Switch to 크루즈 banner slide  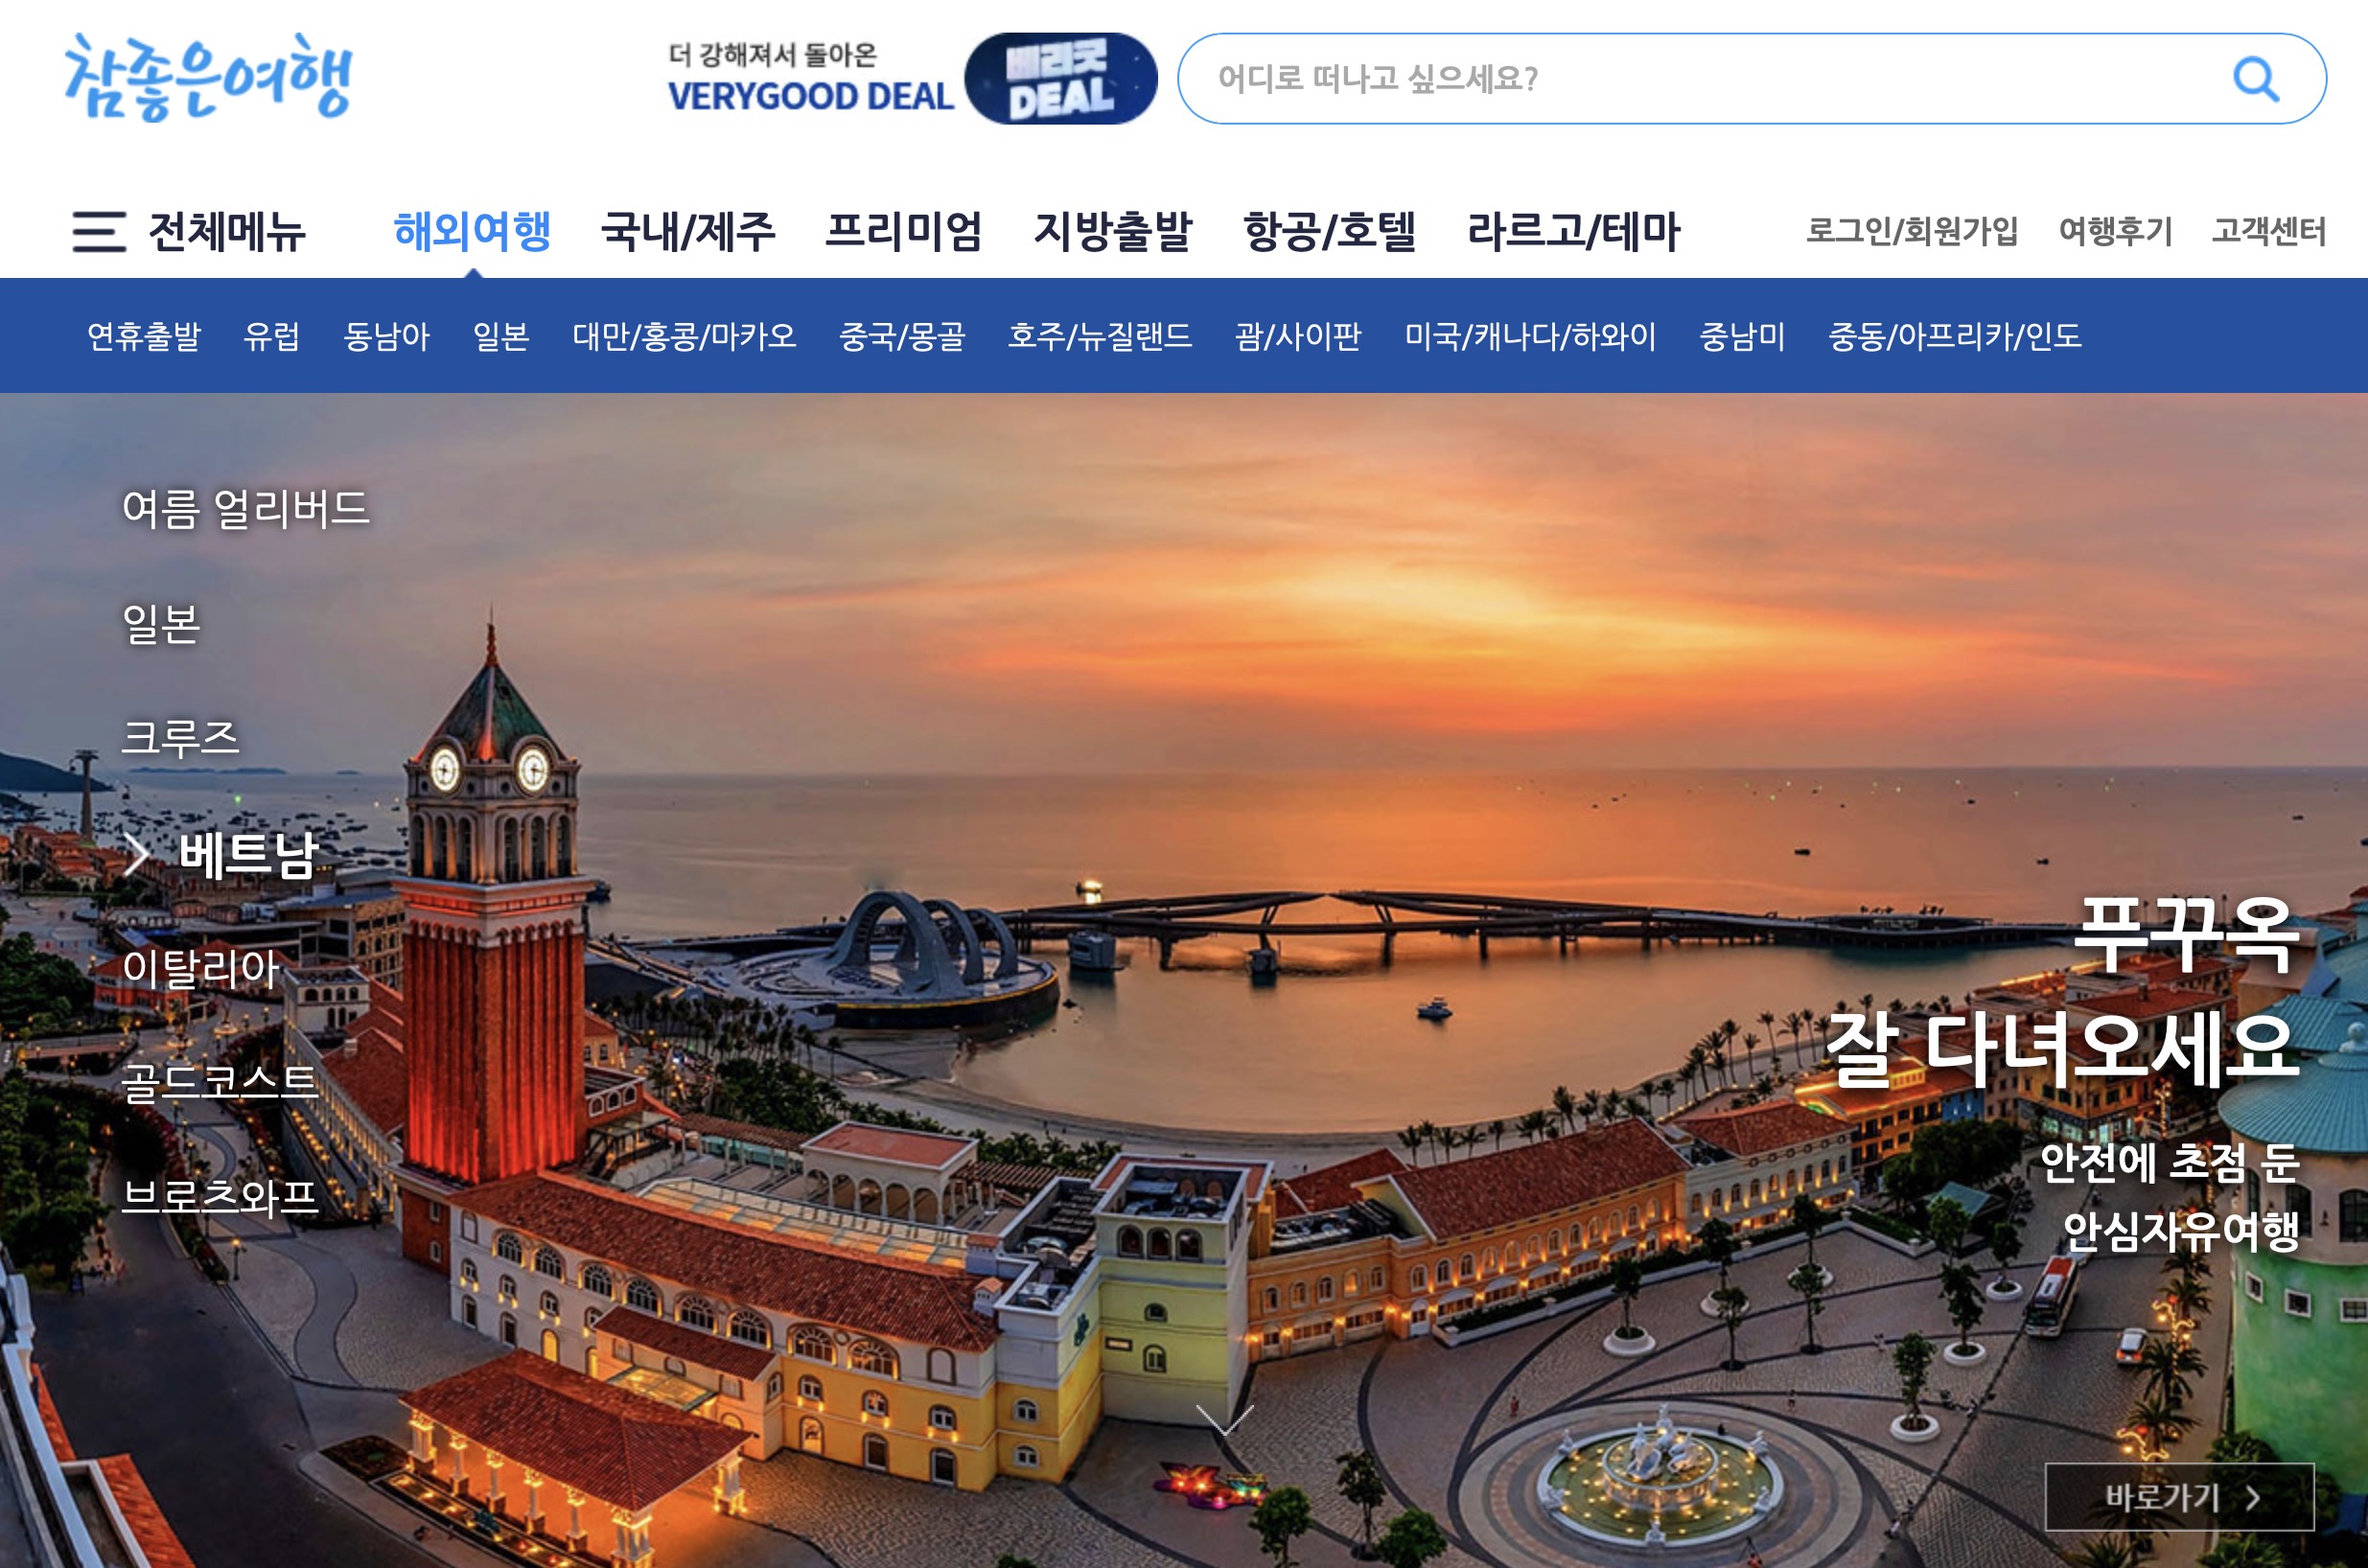(x=180, y=738)
